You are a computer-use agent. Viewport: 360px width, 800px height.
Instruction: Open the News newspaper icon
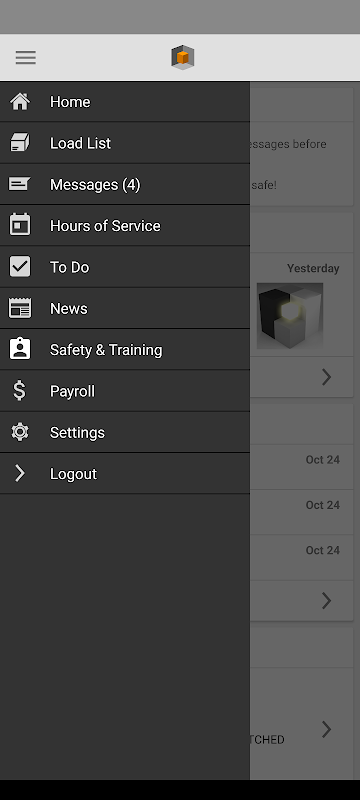tap(20, 308)
